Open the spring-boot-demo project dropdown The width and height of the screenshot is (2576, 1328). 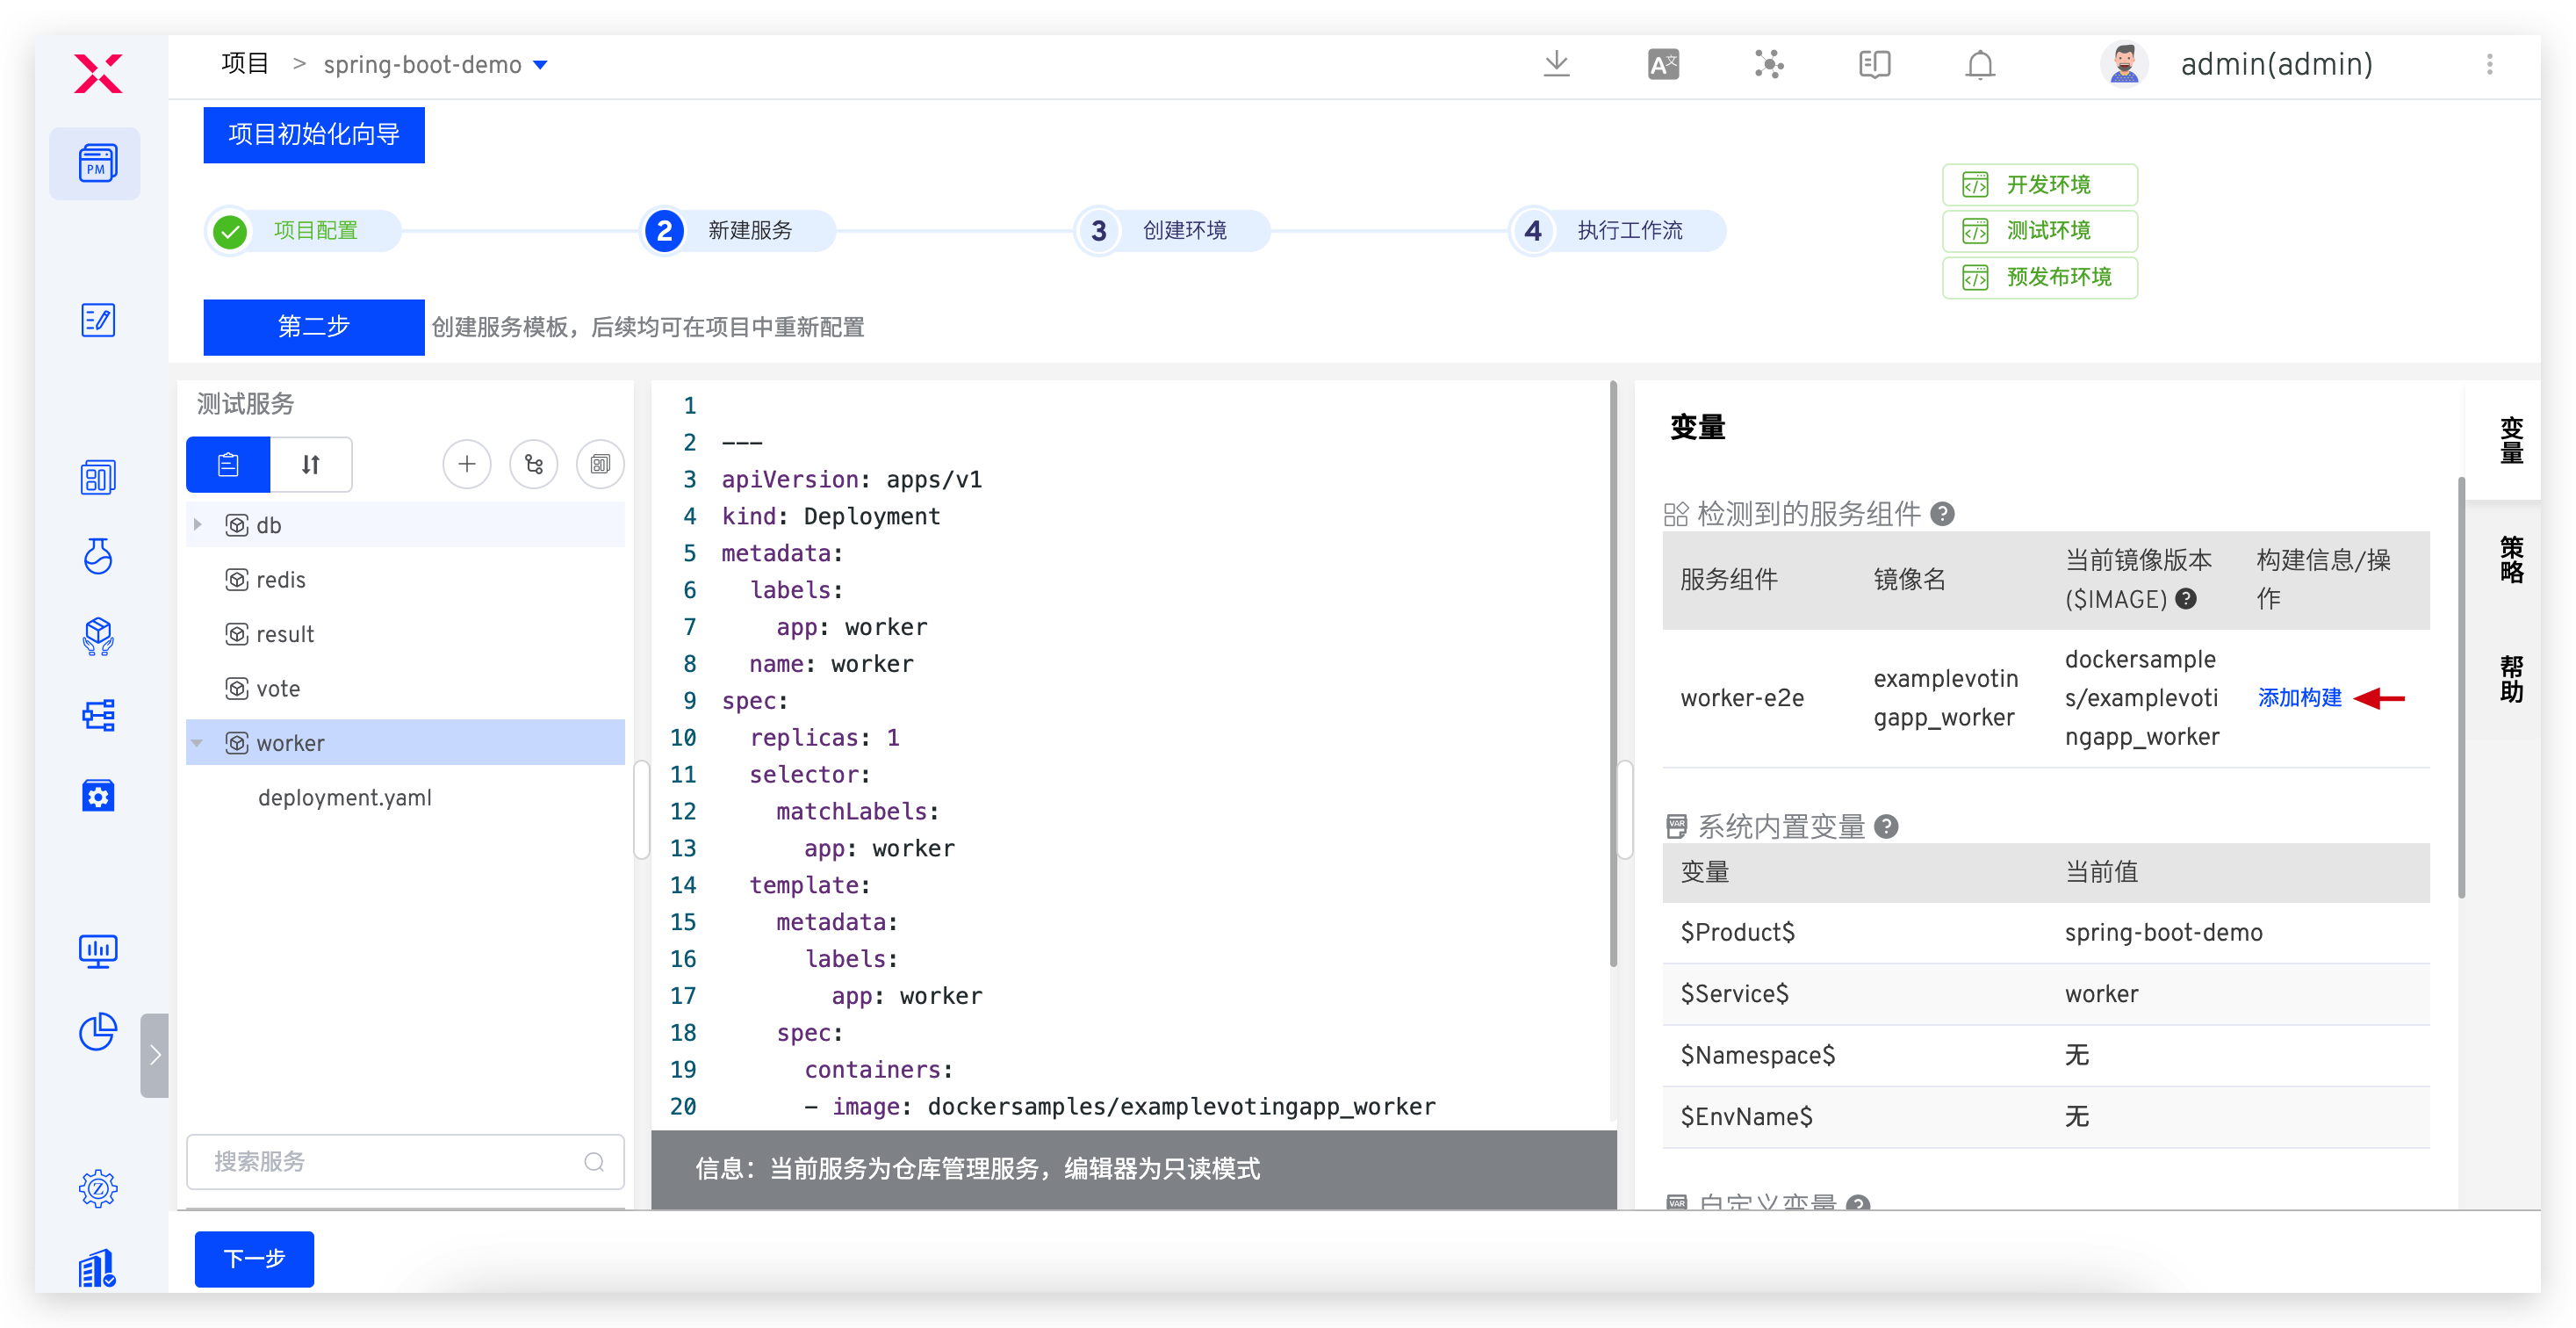(x=540, y=65)
